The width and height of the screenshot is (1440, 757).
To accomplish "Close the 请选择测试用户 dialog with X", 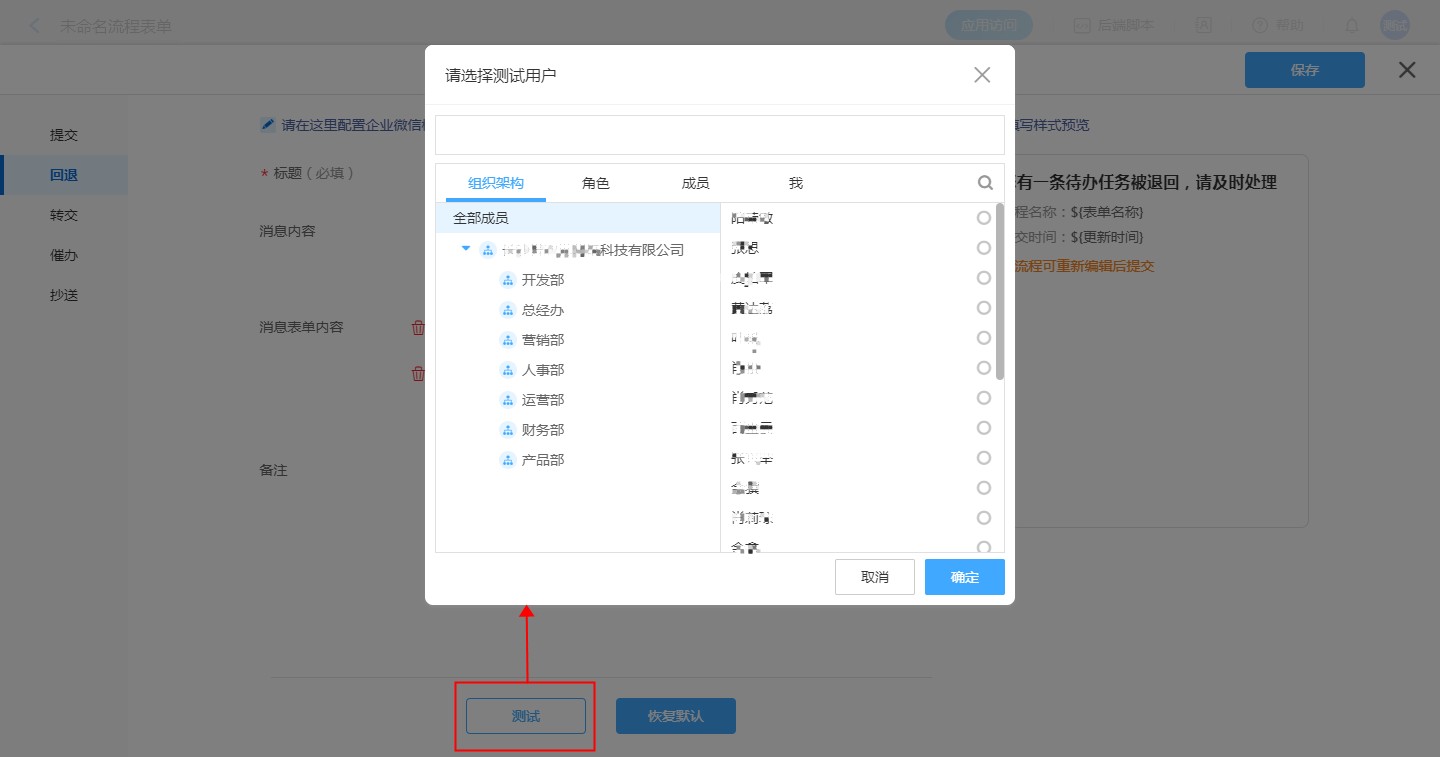I will tap(982, 75).
